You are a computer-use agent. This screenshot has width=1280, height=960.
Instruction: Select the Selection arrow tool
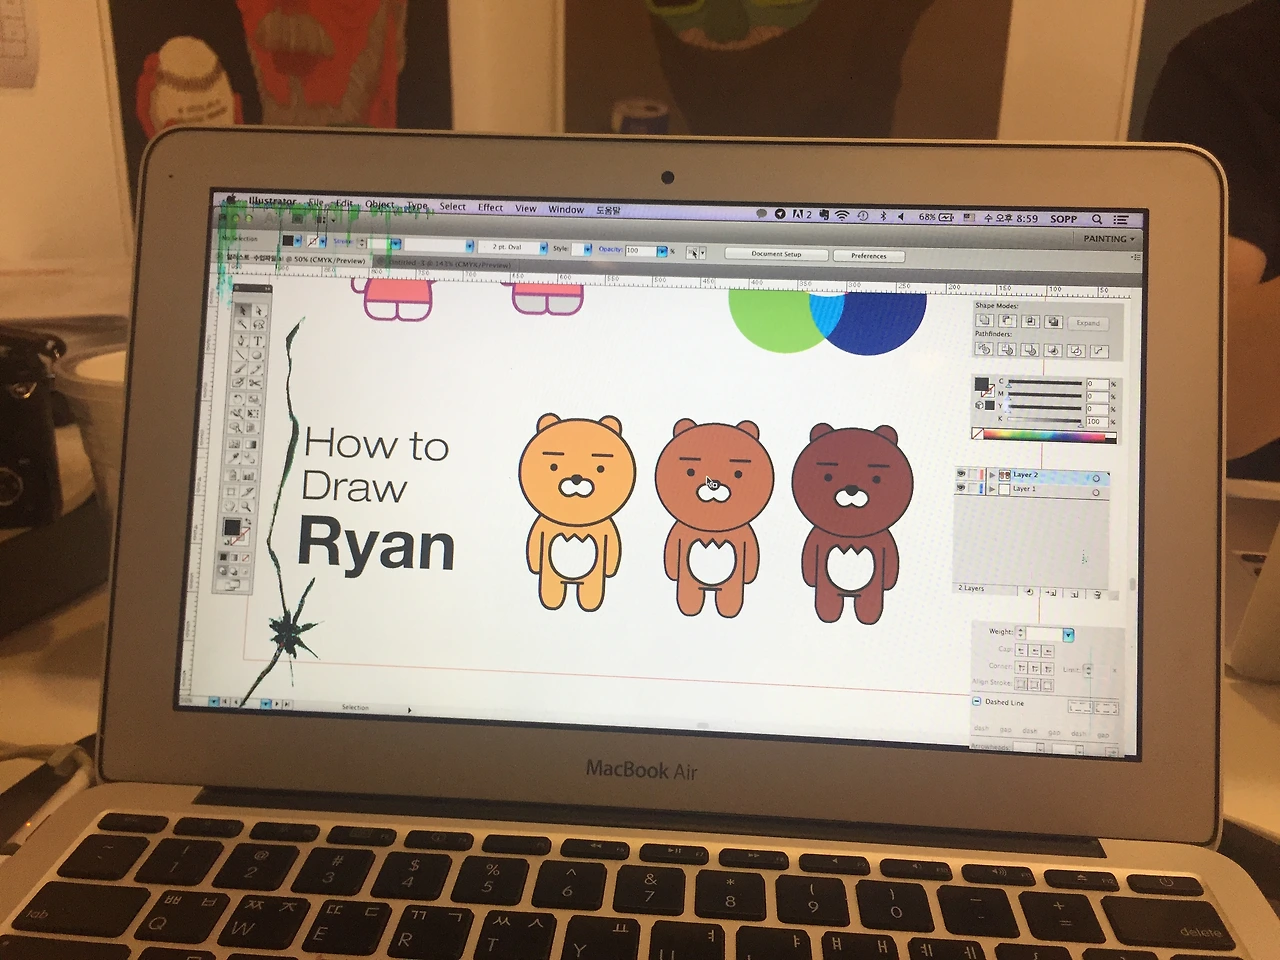click(x=242, y=310)
